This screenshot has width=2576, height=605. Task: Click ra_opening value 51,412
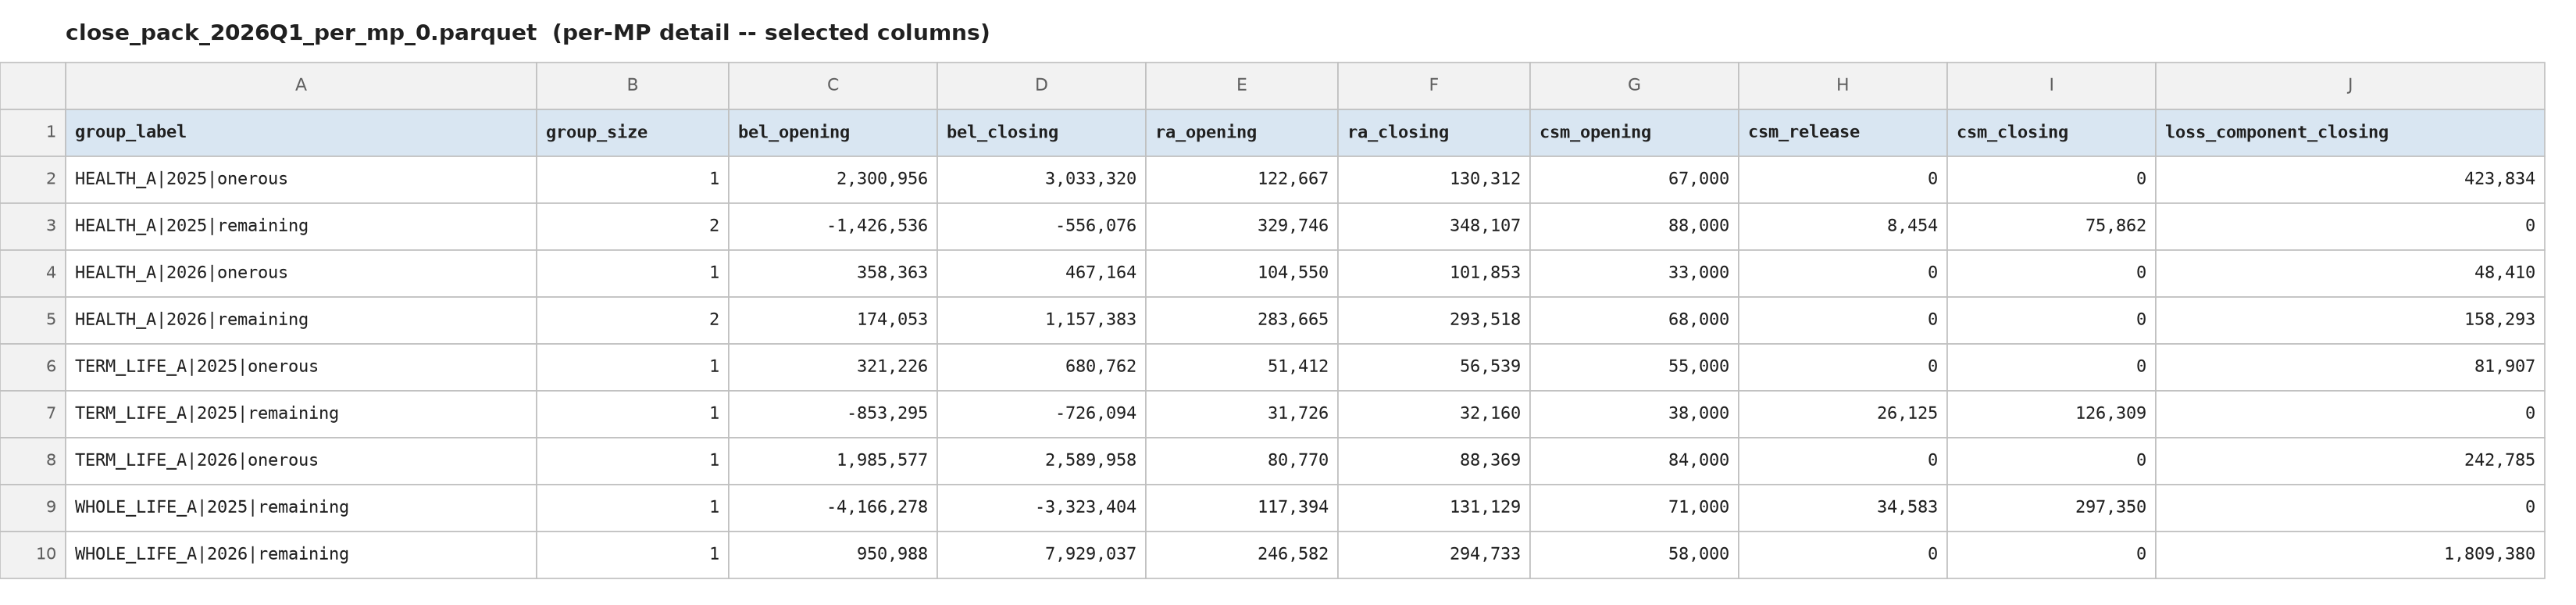1242,368
